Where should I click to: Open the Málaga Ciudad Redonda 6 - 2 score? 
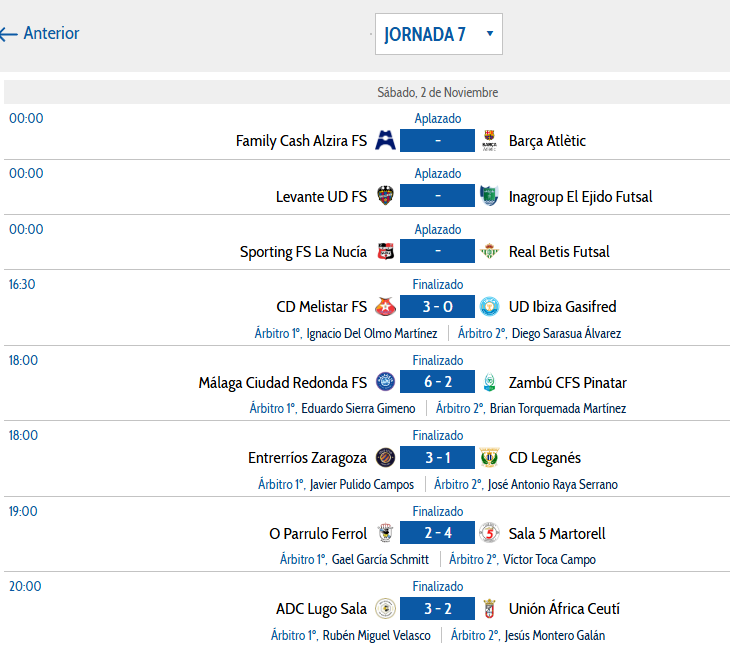[437, 383]
